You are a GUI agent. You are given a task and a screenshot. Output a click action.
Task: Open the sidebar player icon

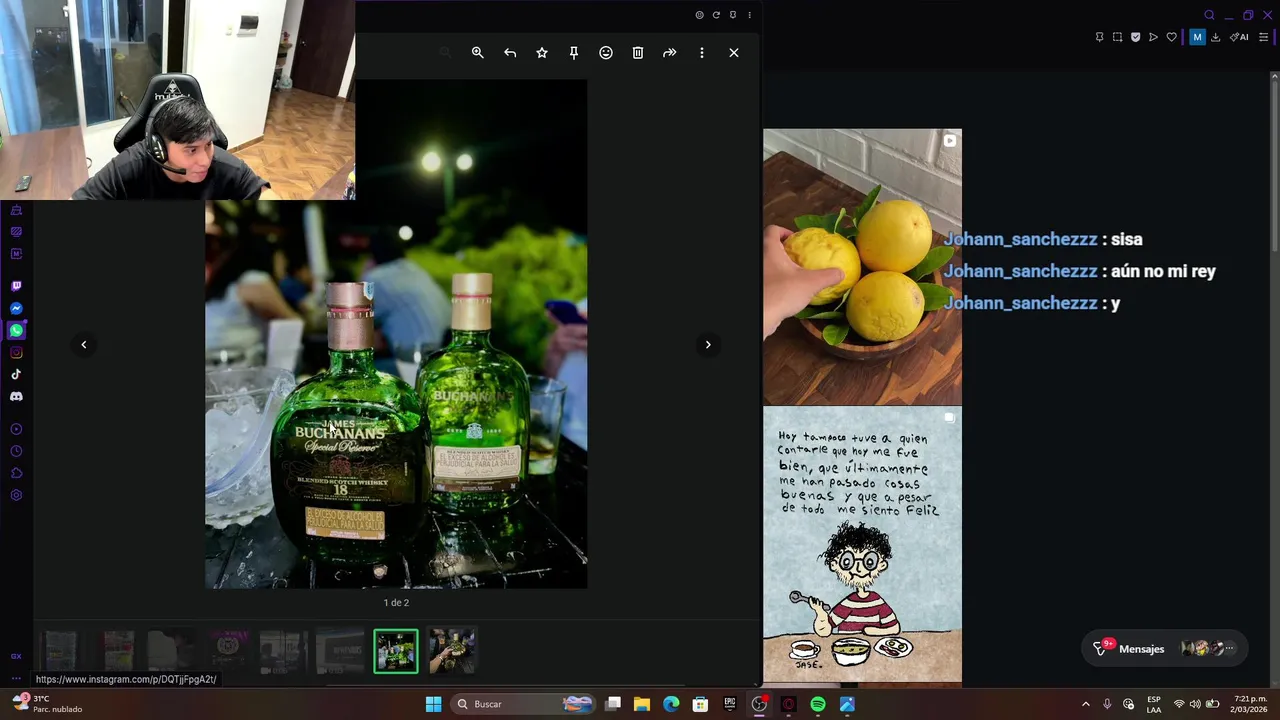(x=16, y=429)
